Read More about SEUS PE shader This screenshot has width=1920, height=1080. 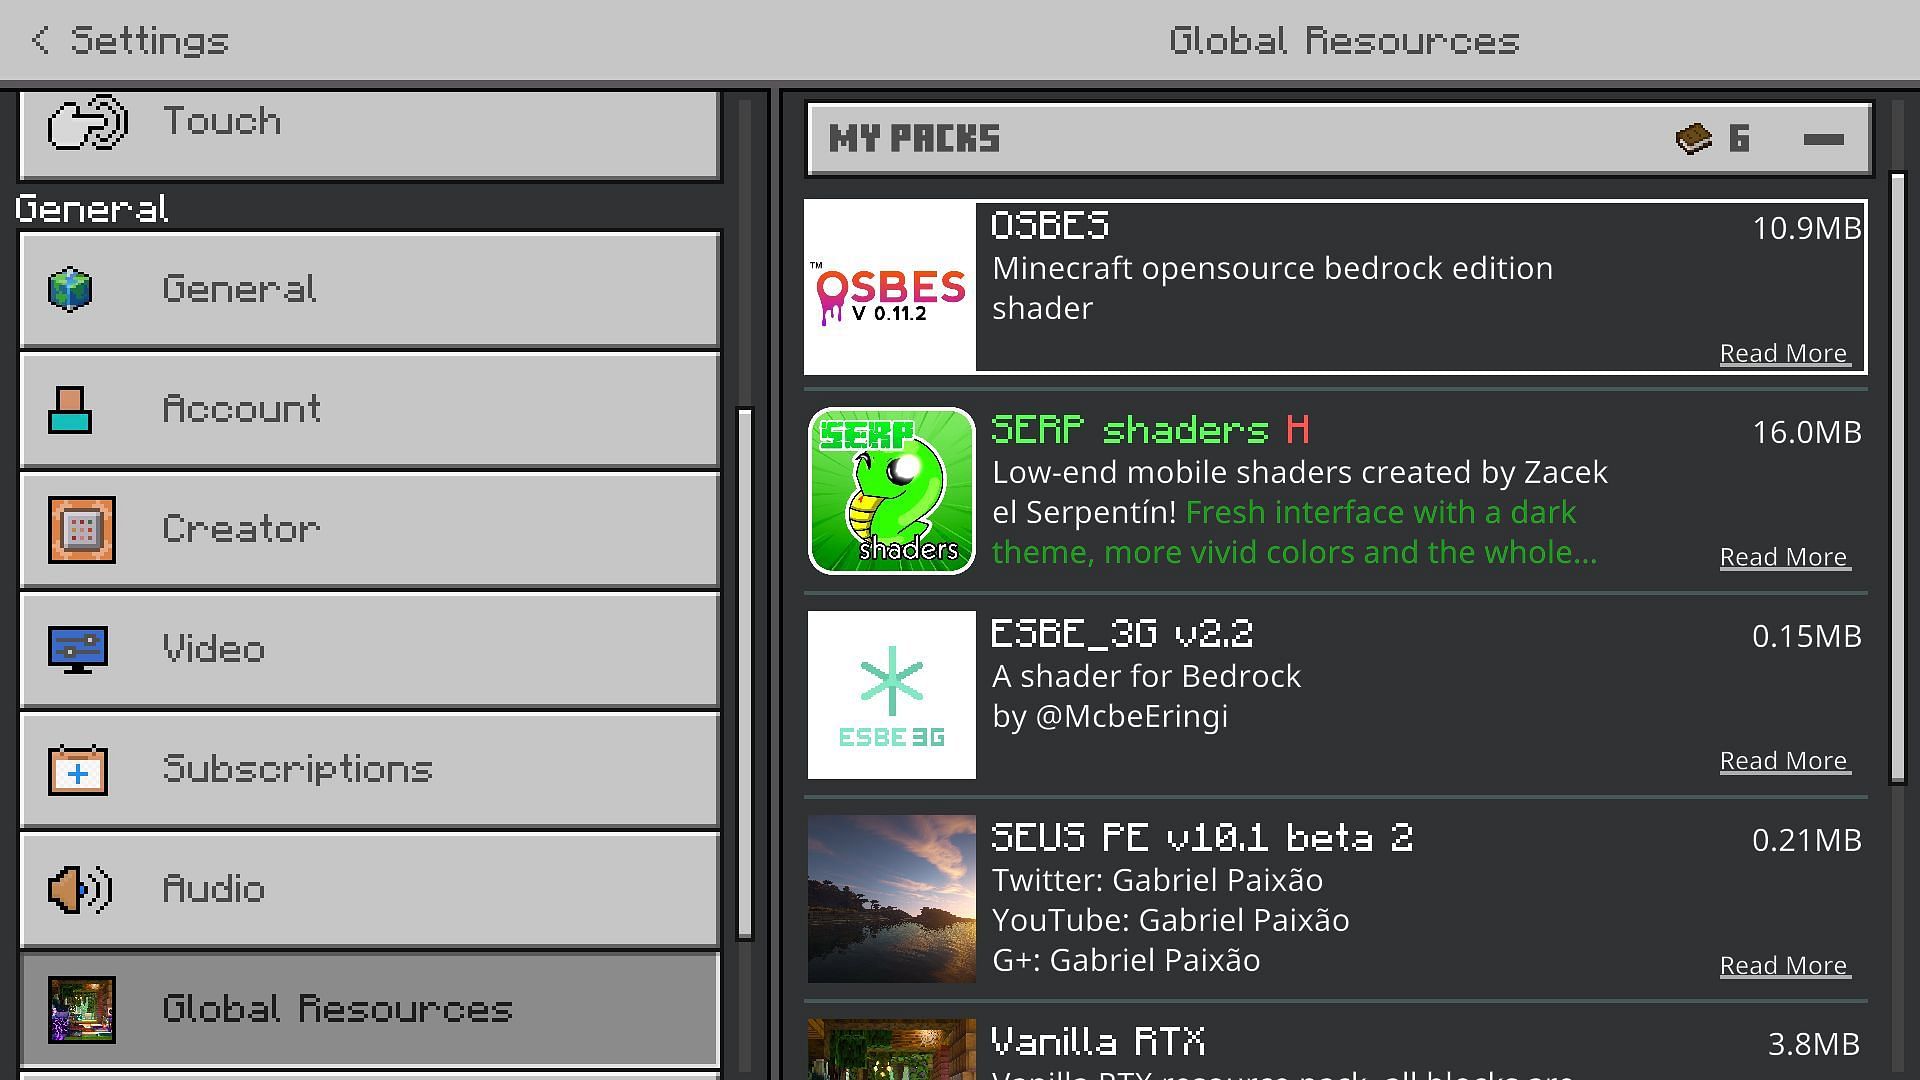pyautogui.click(x=1783, y=964)
